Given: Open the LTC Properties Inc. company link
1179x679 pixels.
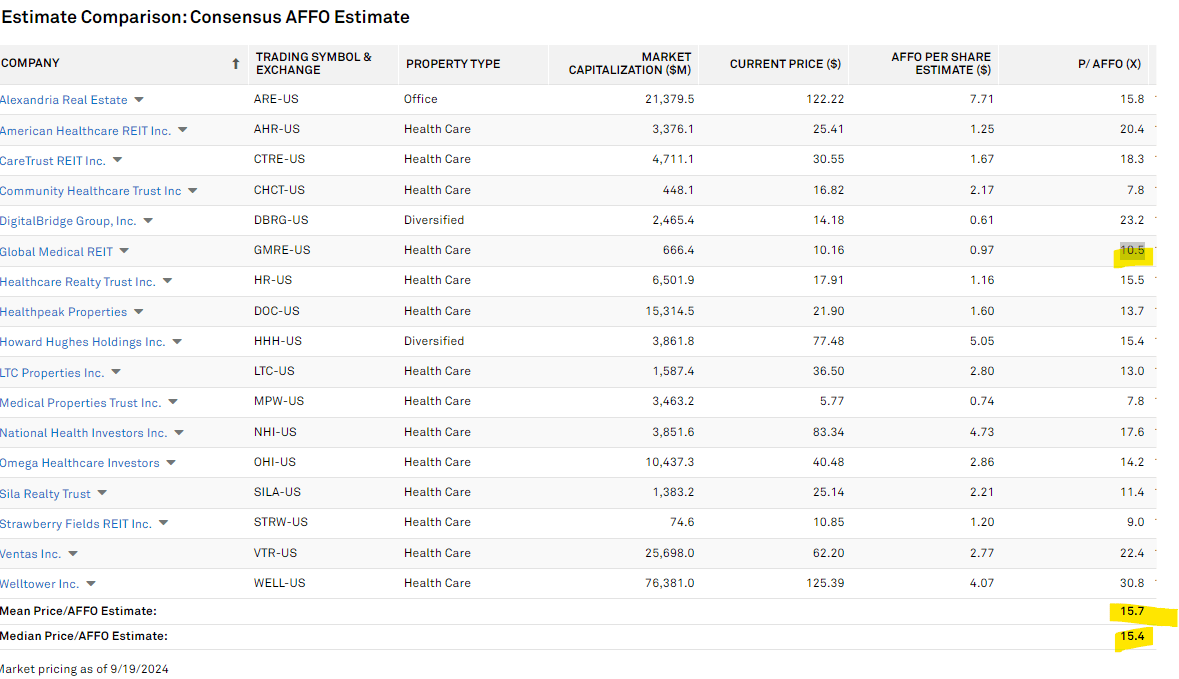Looking at the screenshot, I should [52, 373].
